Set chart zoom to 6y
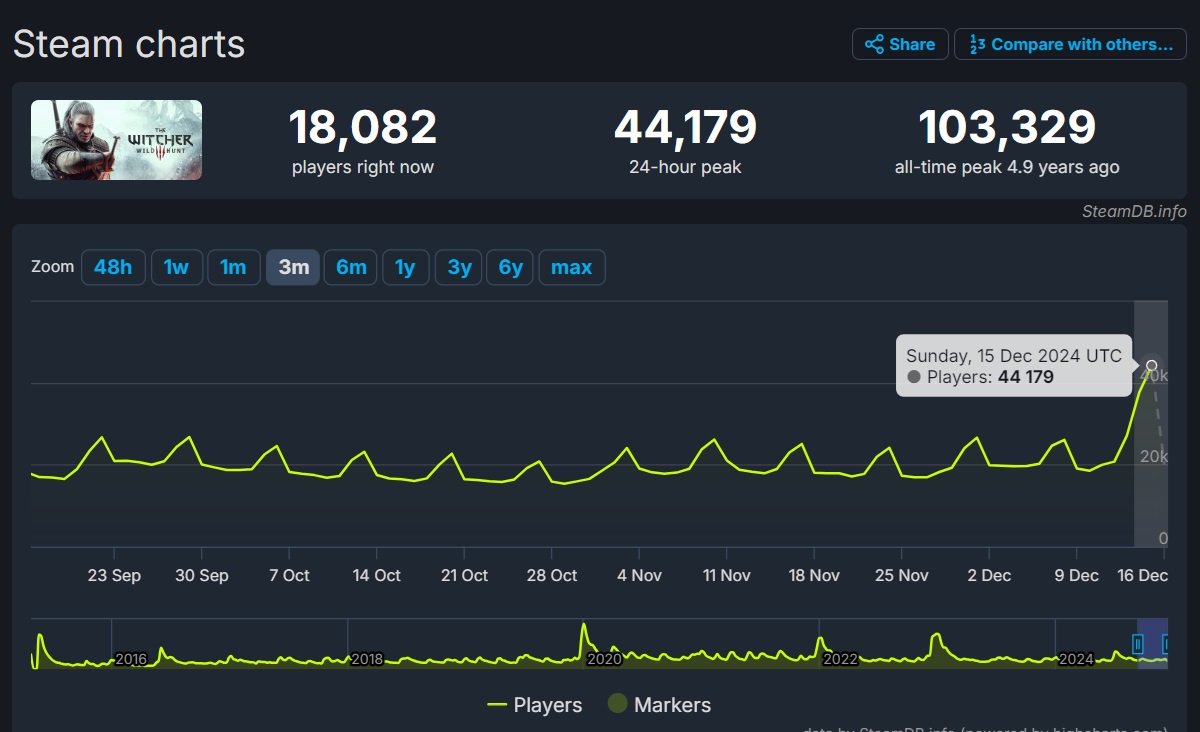Viewport: 1200px width, 732px height. coord(510,267)
